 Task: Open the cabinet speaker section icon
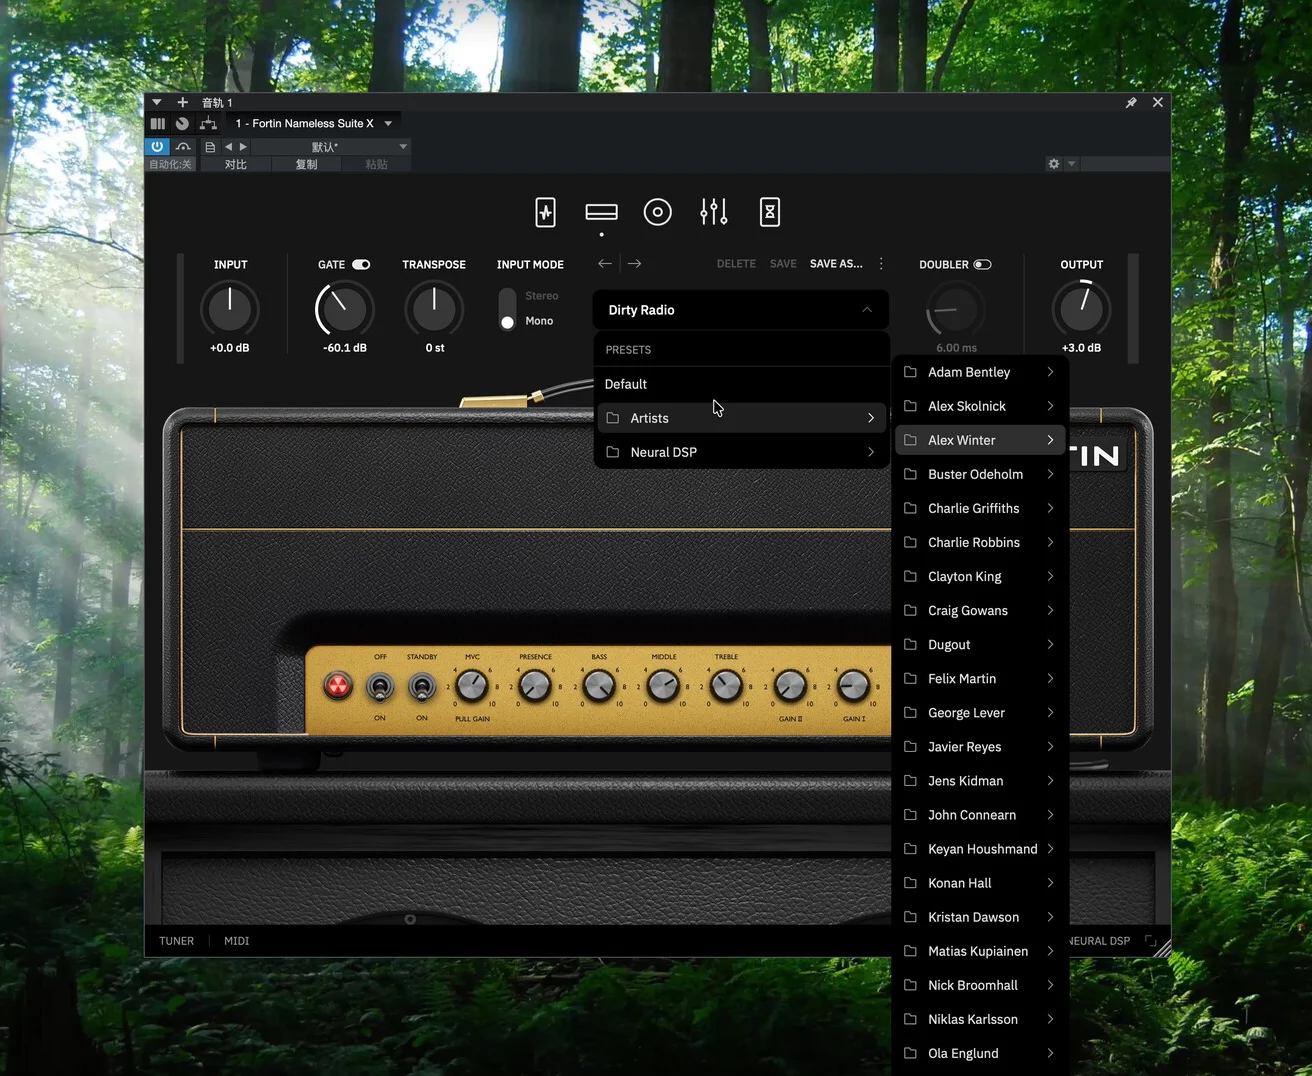(657, 212)
